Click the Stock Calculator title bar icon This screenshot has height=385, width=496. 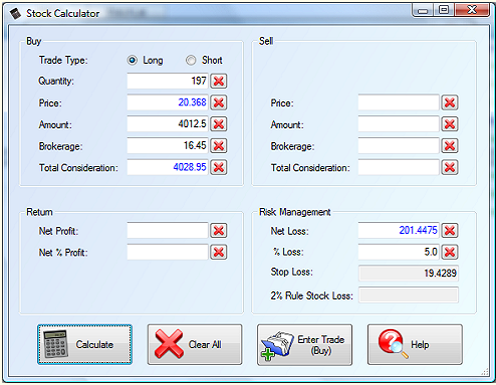click(15, 13)
